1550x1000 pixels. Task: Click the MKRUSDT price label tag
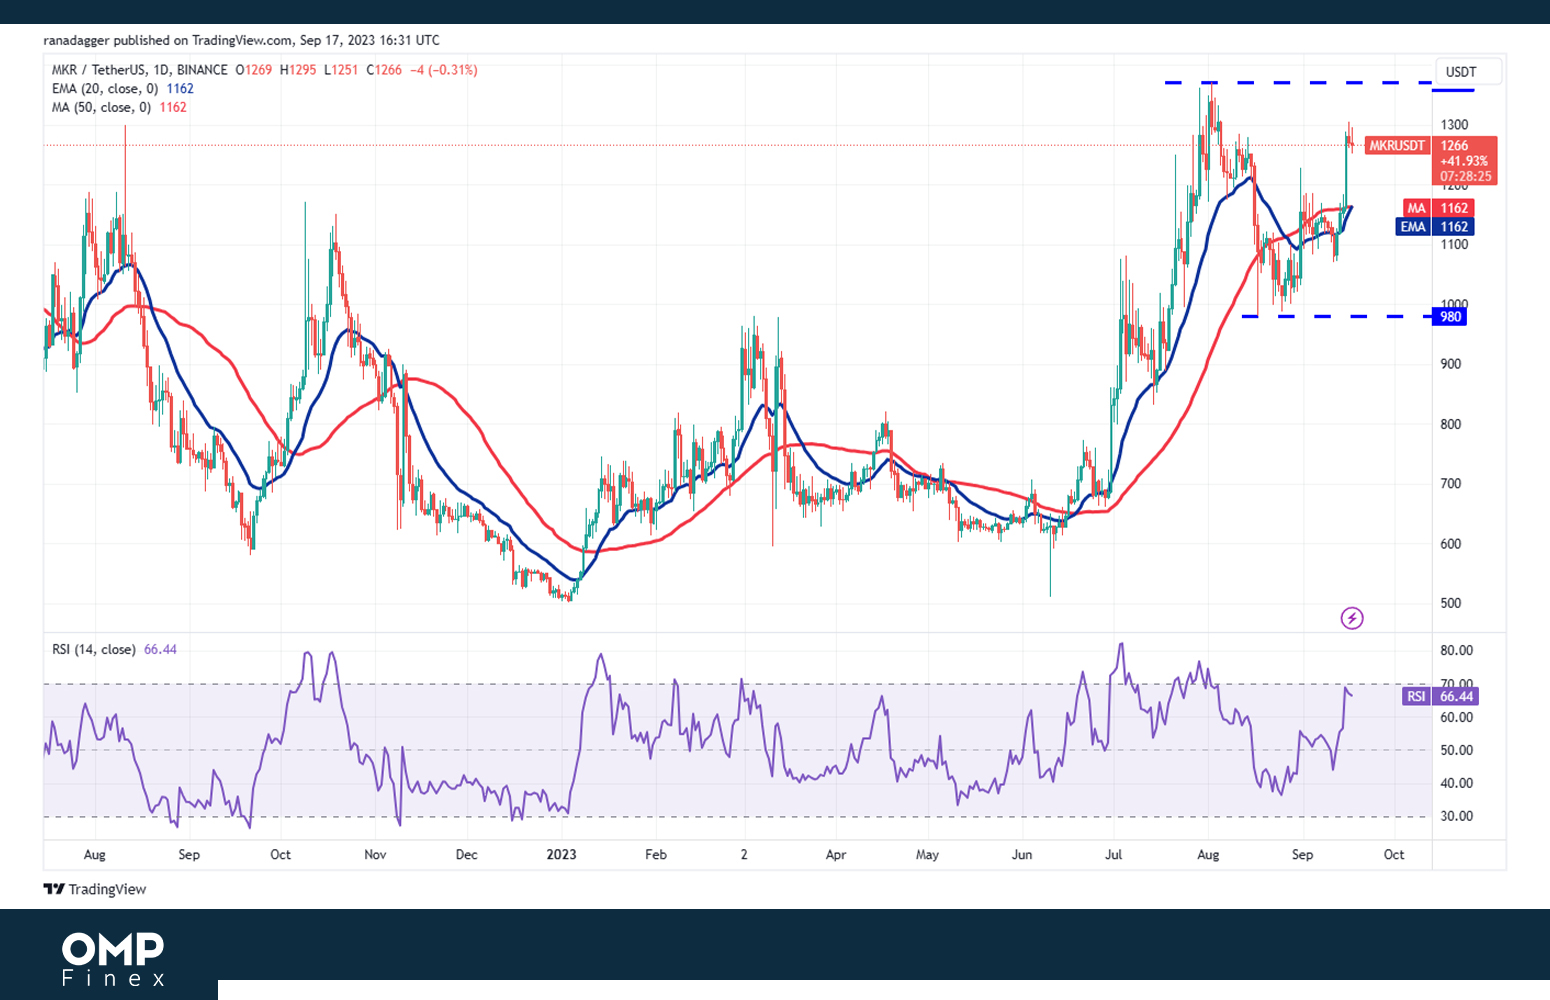tap(1397, 146)
